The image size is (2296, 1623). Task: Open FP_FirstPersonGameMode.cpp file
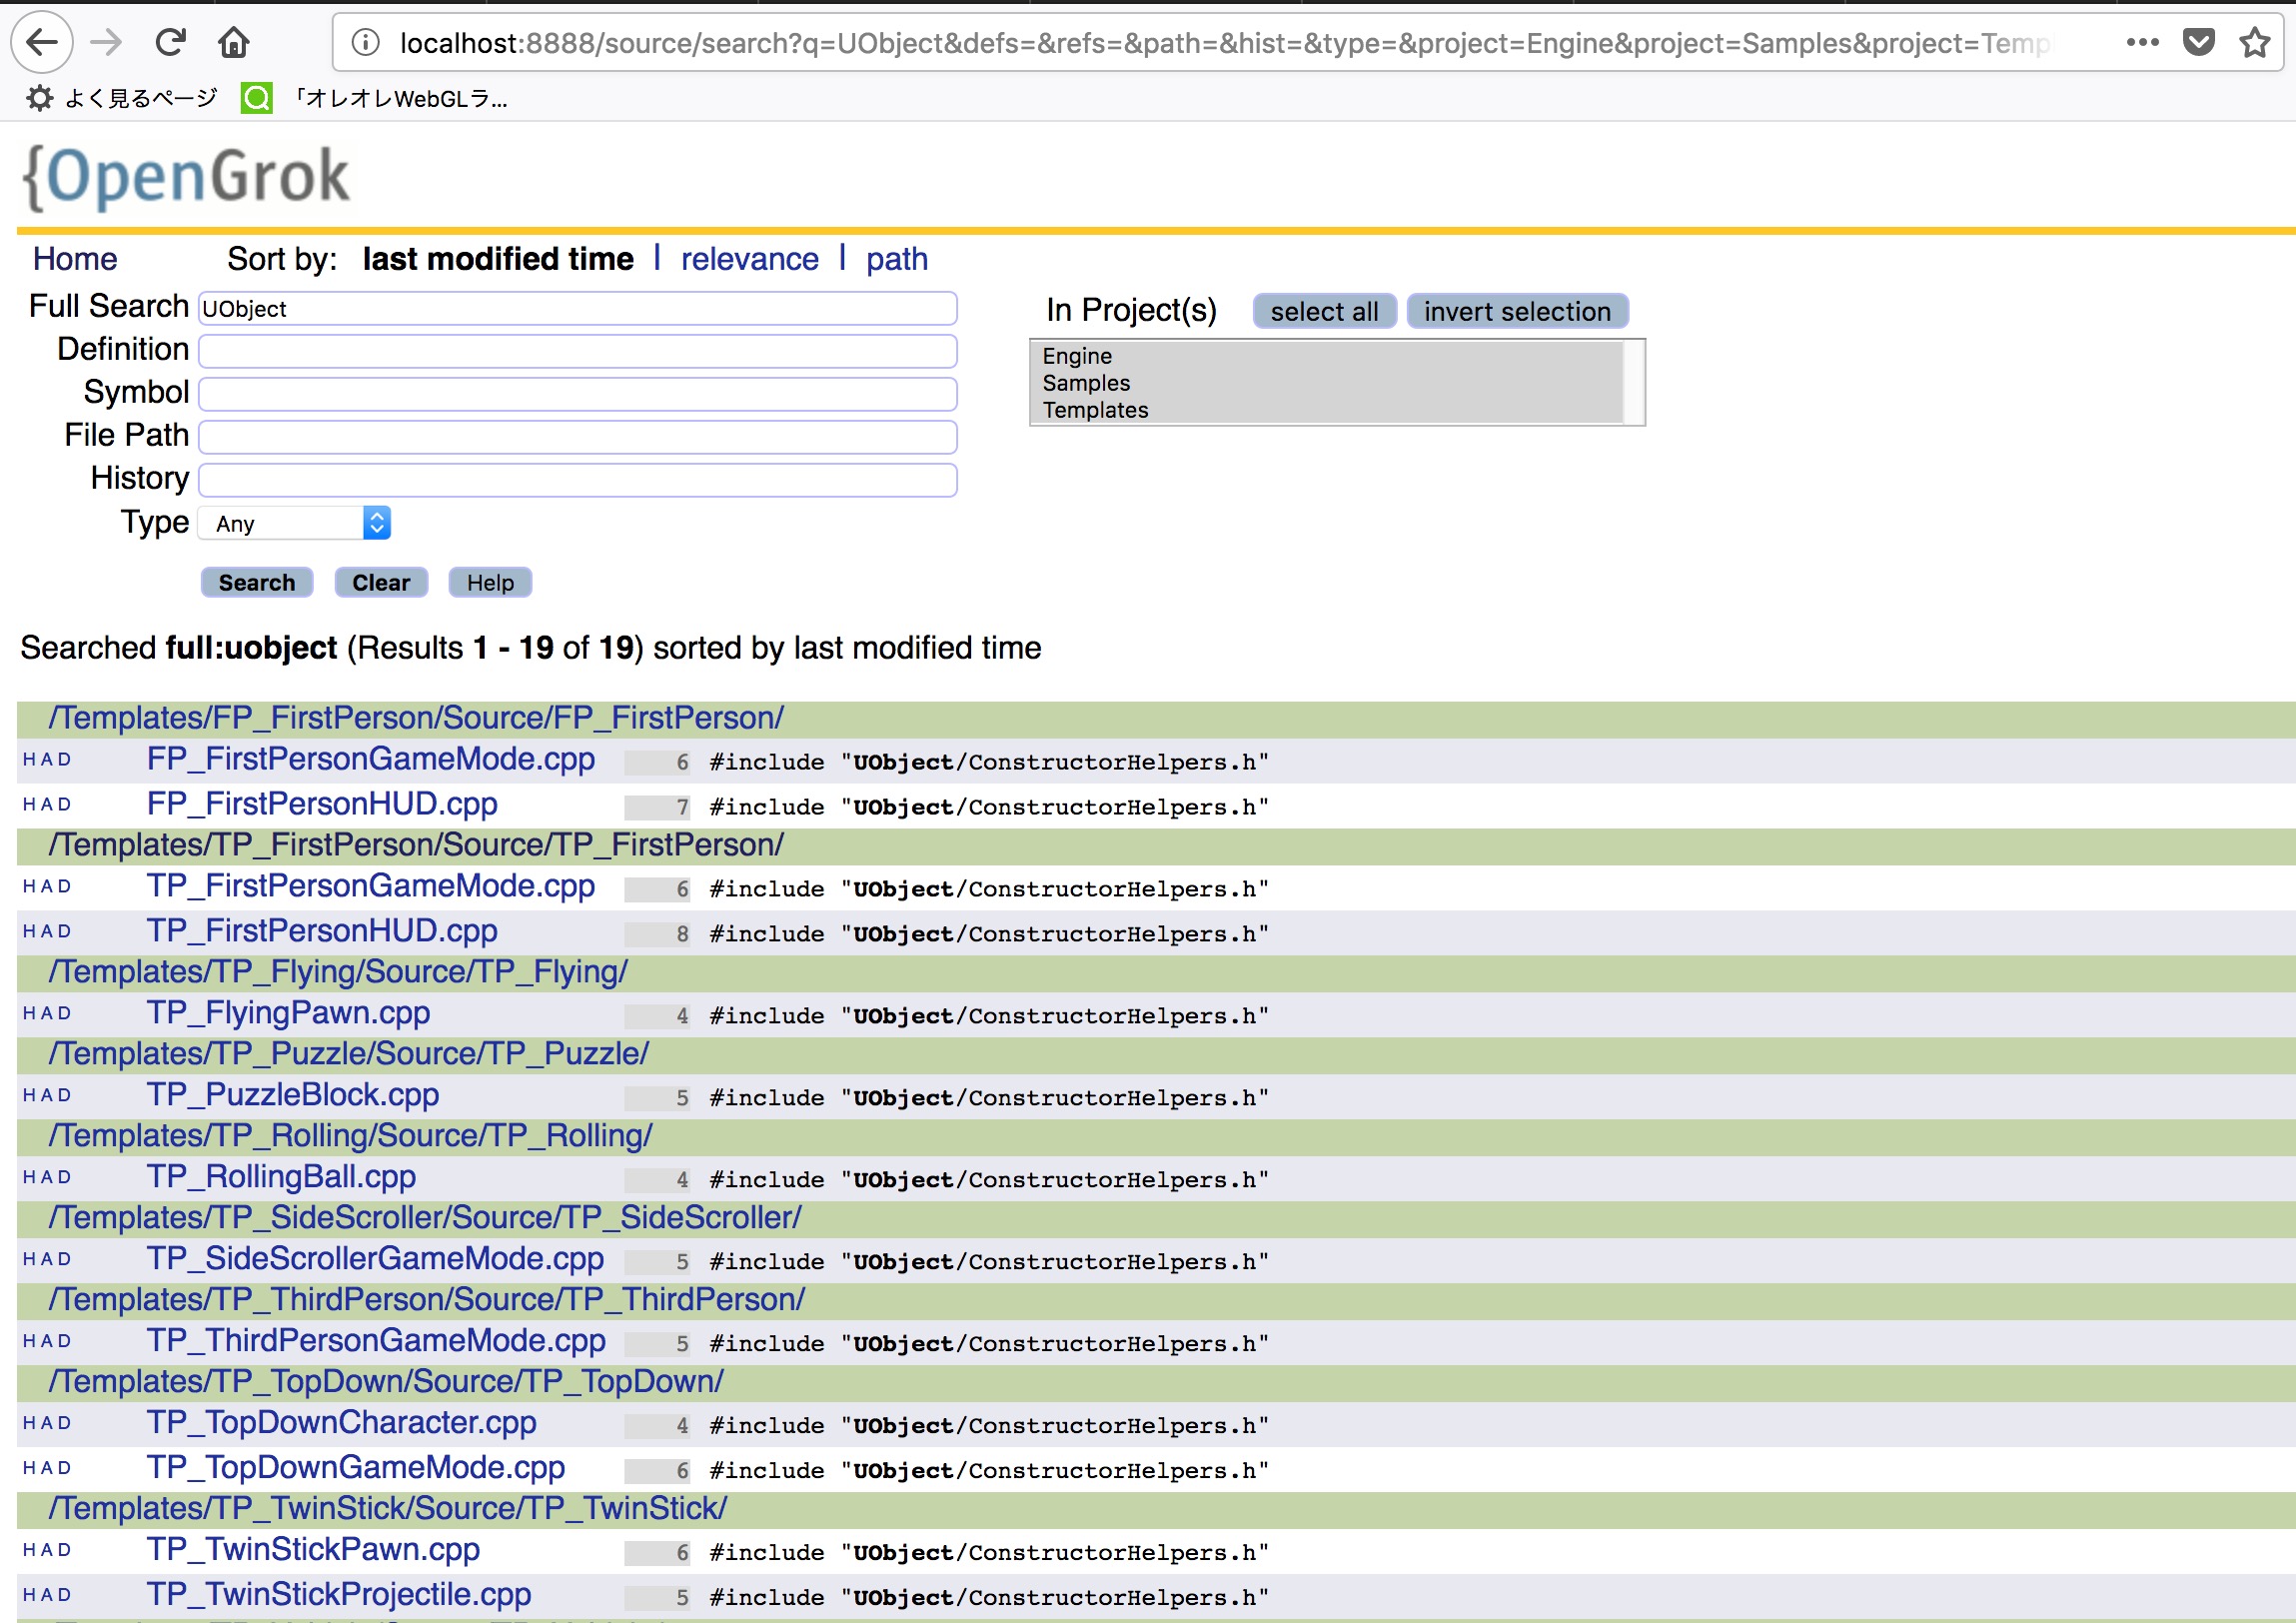(371, 759)
